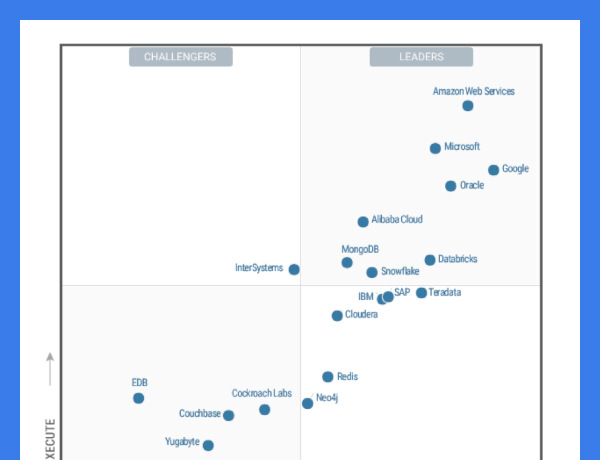600x460 pixels.
Task: Select the InterSystems dot
Action: pos(294,269)
